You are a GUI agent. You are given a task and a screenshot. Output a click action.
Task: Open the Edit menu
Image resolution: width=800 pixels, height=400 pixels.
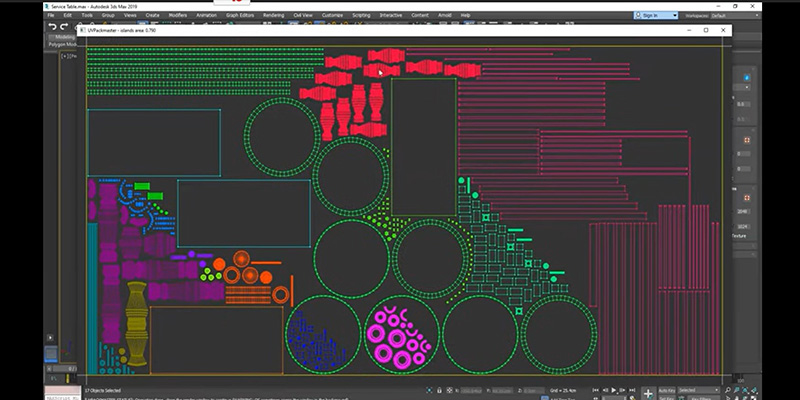tap(67, 15)
